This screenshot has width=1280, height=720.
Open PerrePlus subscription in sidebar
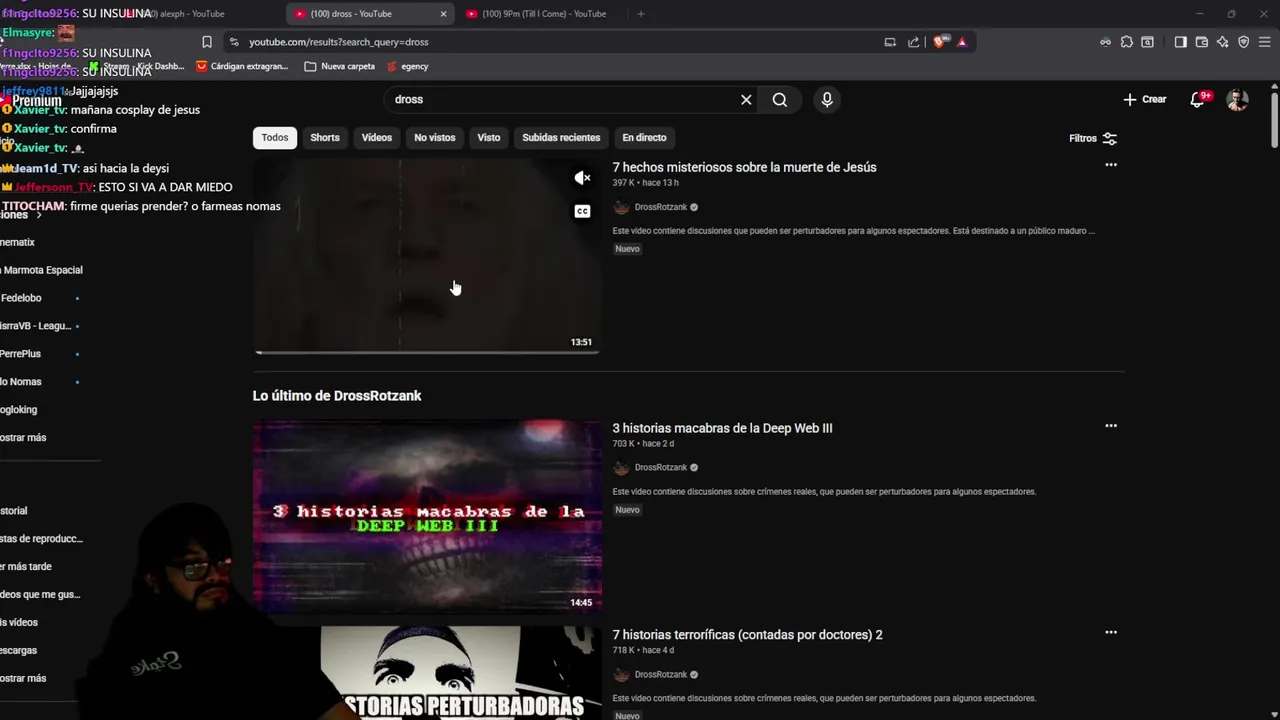tap(21, 354)
